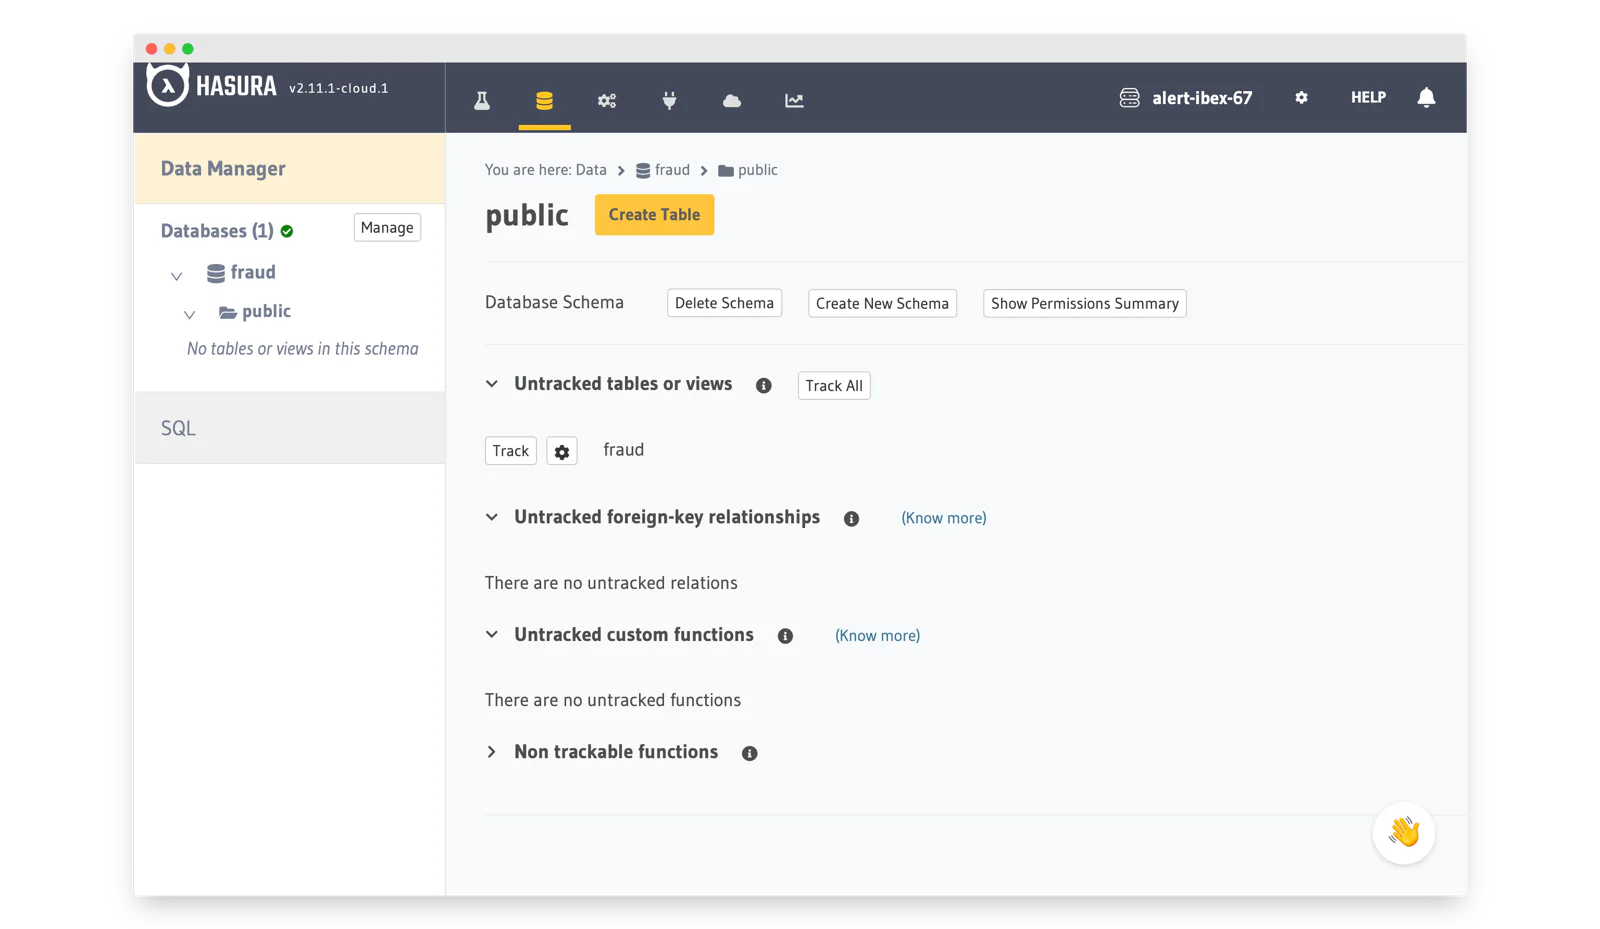Expand Non trackable functions section
This screenshot has height=929, width=1600.
click(492, 752)
